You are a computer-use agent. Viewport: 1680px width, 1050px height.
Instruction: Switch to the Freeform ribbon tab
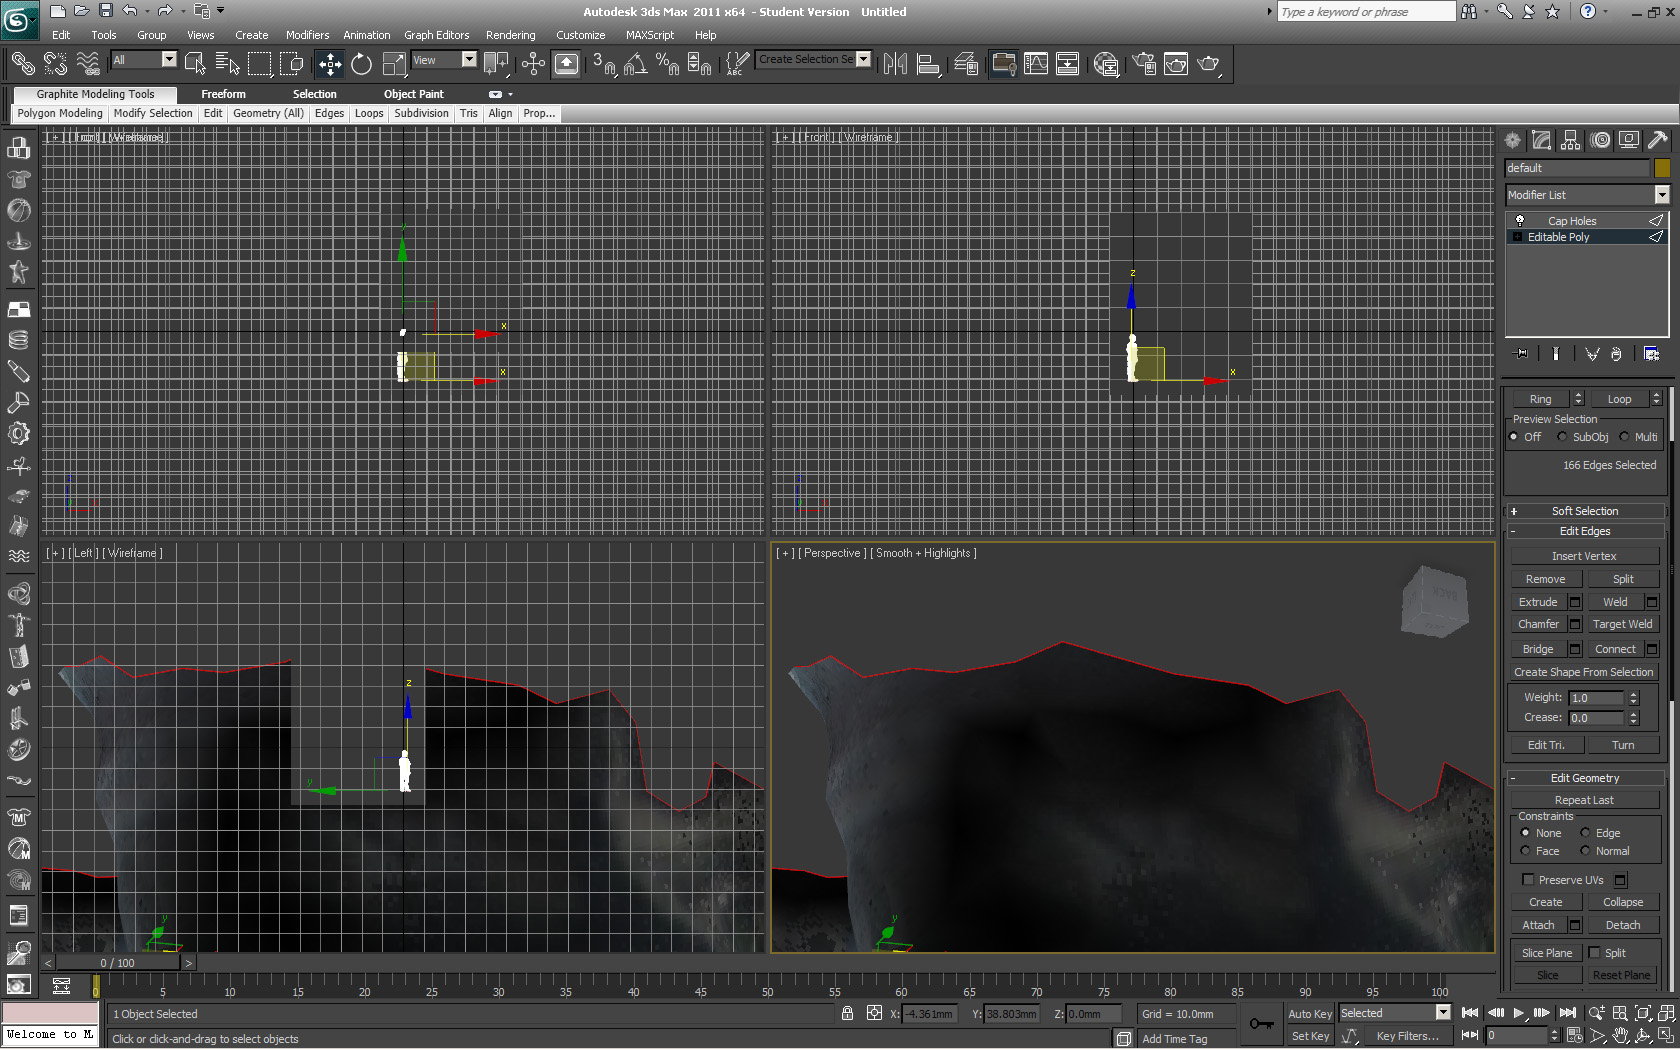coord(223,94)
